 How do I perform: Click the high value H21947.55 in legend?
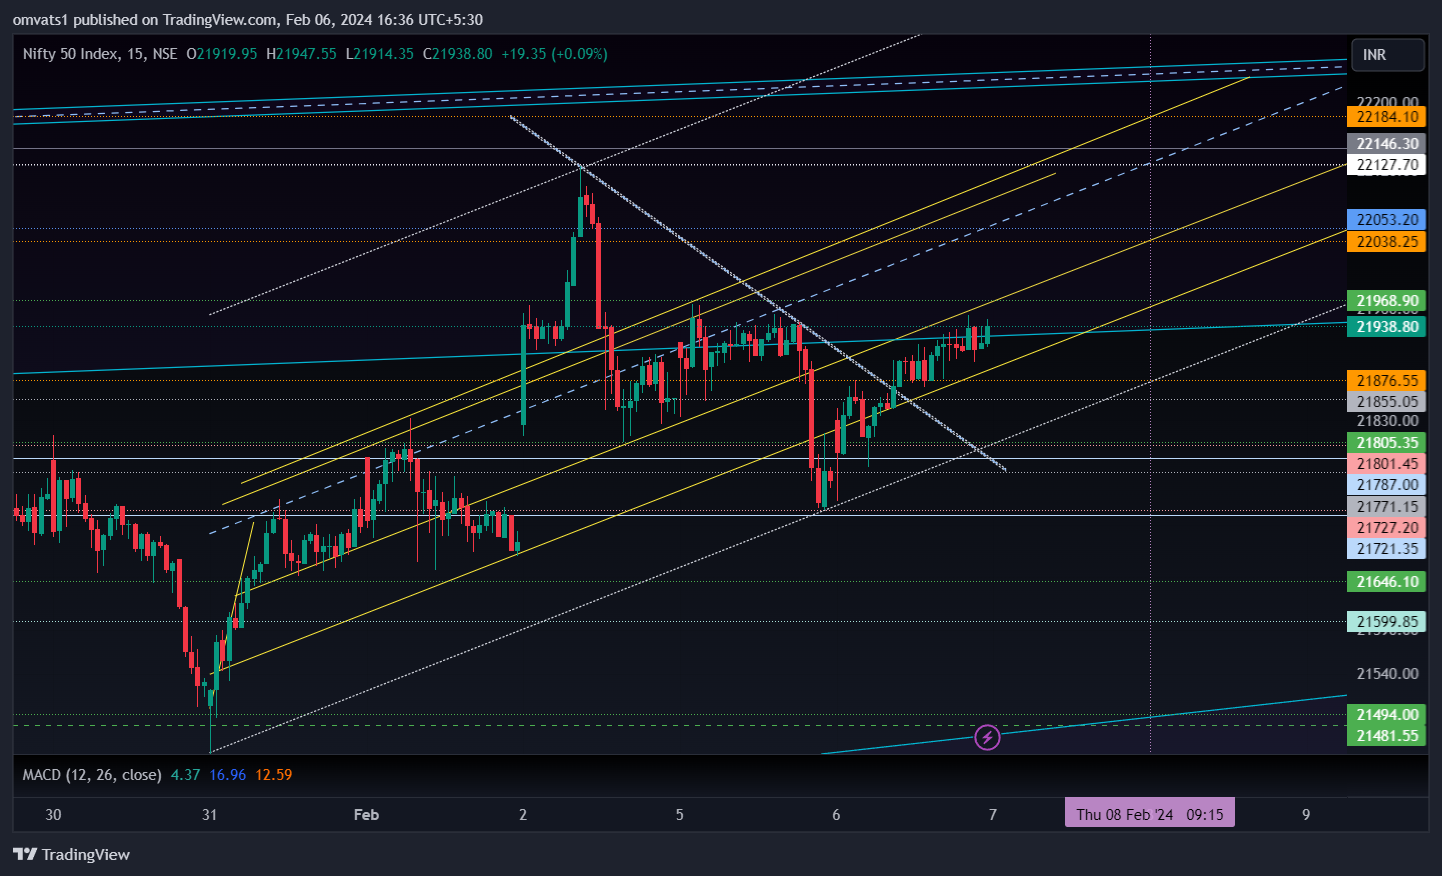point(301,54)
